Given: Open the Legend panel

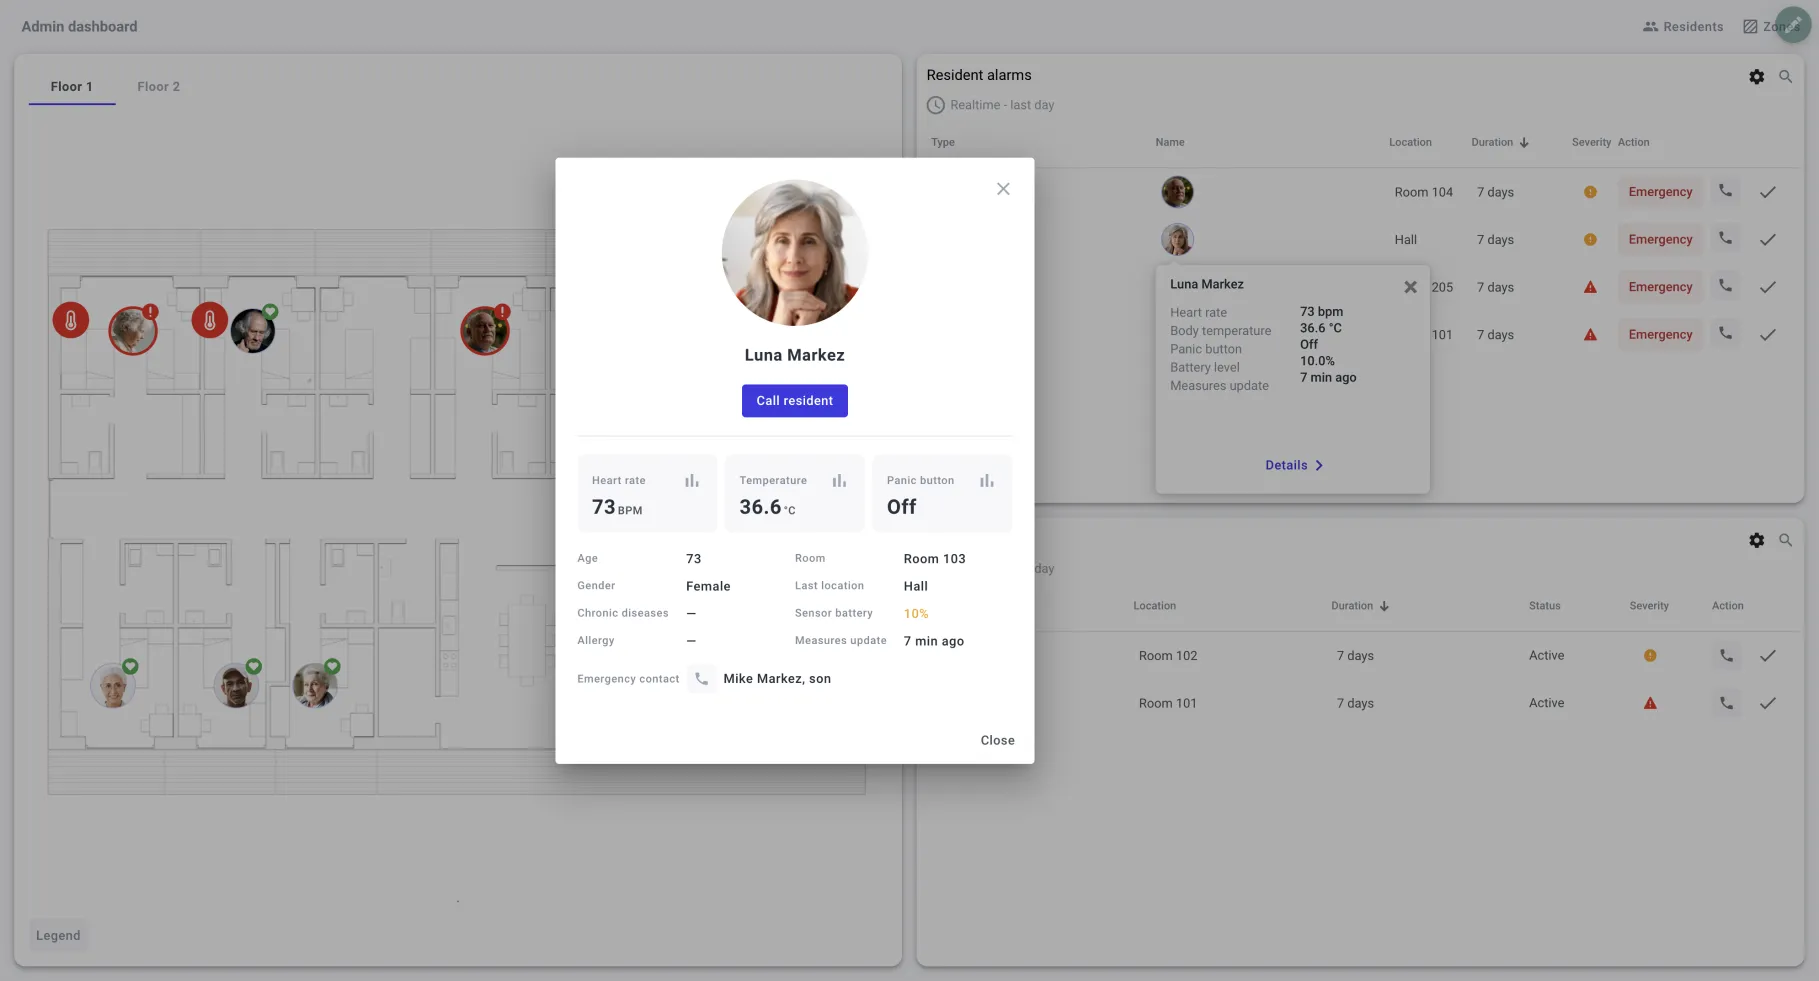Looking at the screenshot, I should [57, 935].
